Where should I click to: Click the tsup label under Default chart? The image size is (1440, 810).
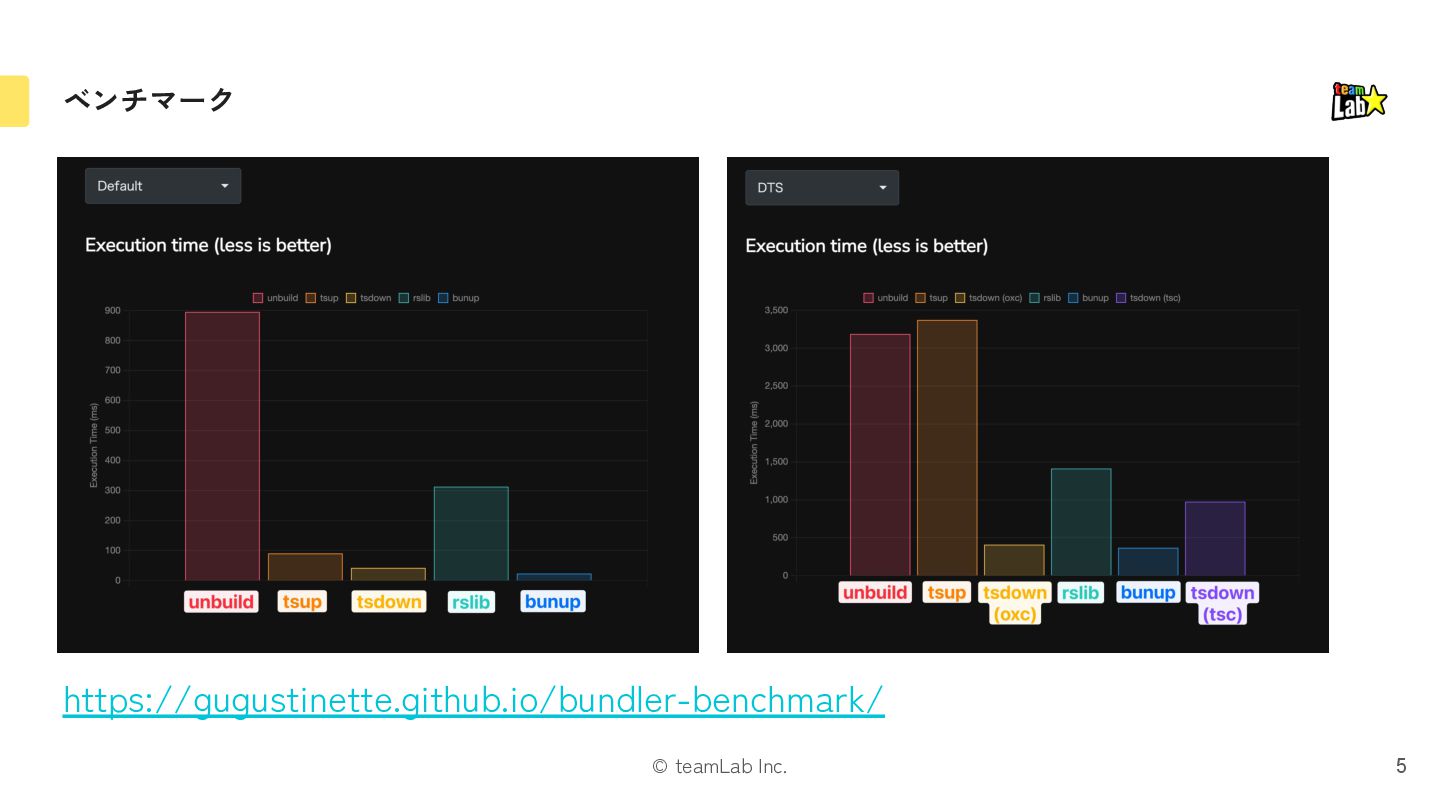point(302,602)
